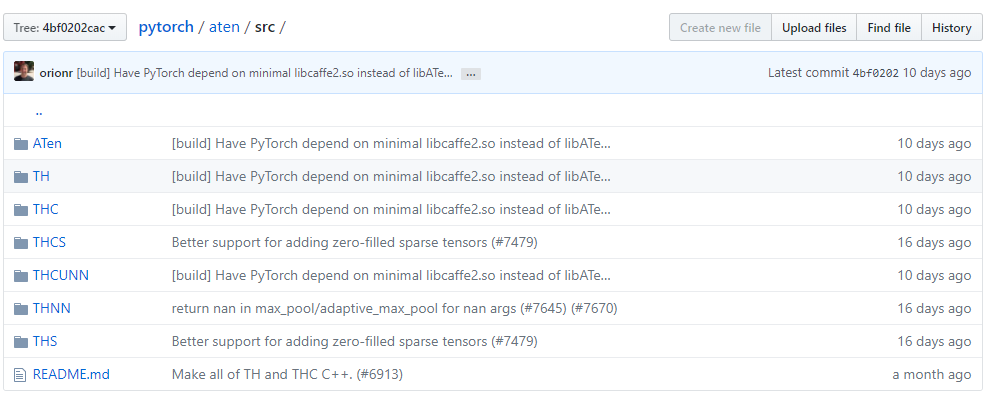
Task: Open latest commit hash 4bf0202
Action: coord(875,73)
